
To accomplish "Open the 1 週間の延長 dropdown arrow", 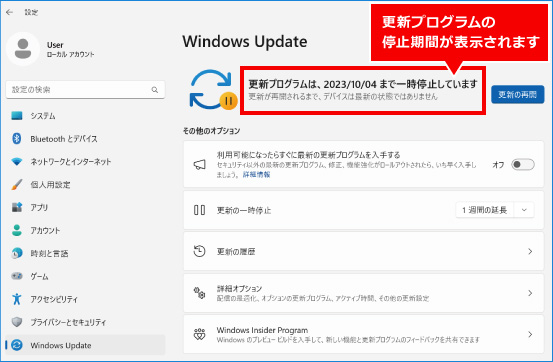I will point(524,210).
